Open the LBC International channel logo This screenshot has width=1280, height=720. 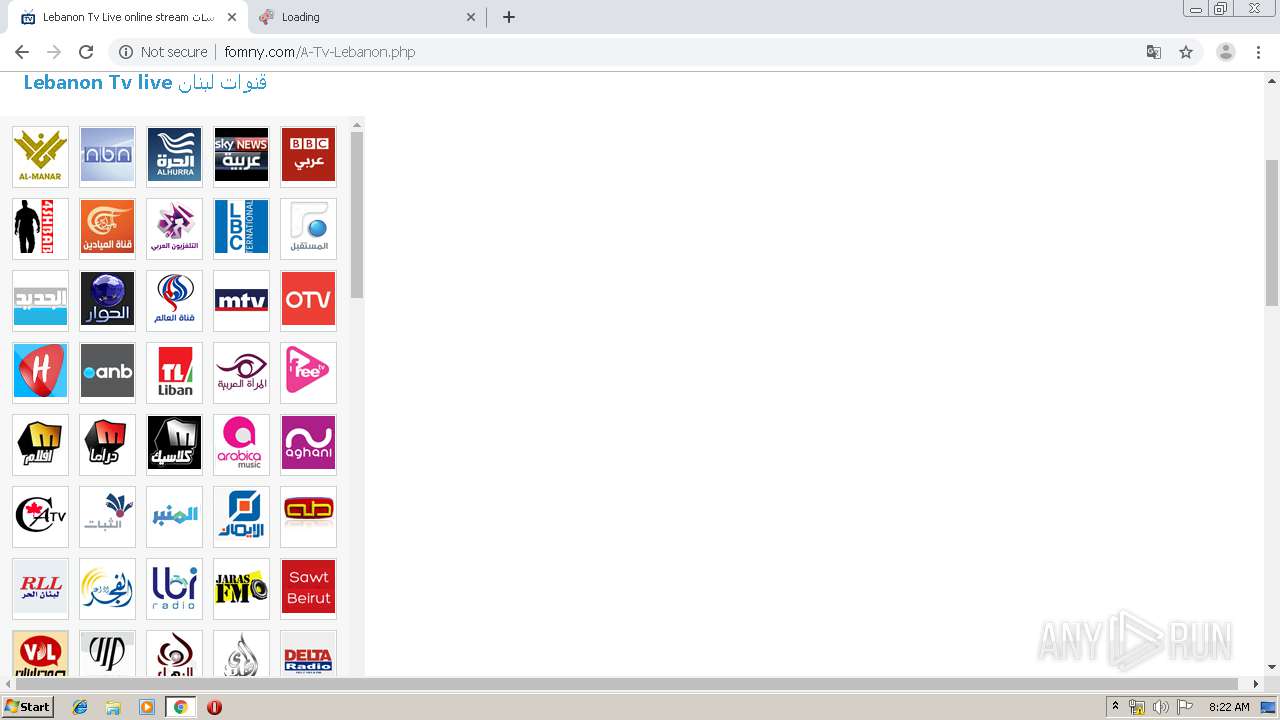coord(242,228)
